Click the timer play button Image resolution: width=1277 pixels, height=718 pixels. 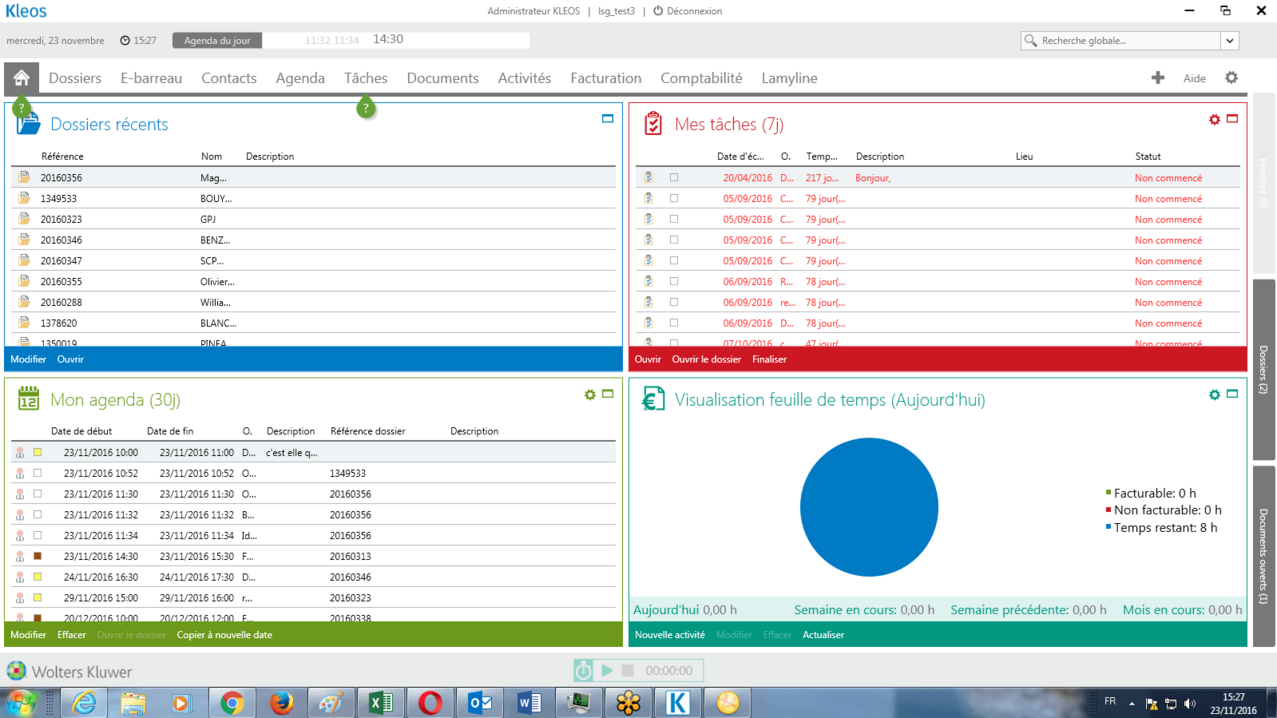(x=607, y=670)
